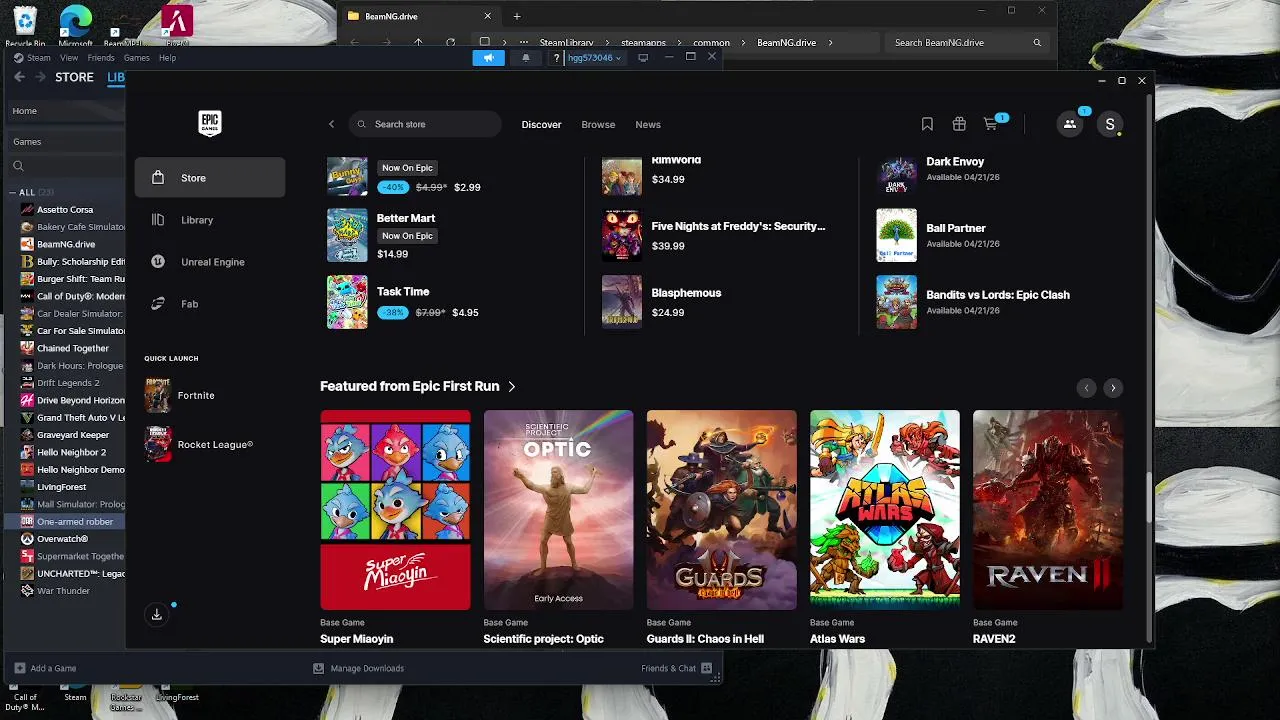Select Fab in Epic sidebar
Screen dimensions: 1280x720
pos(210,304)
